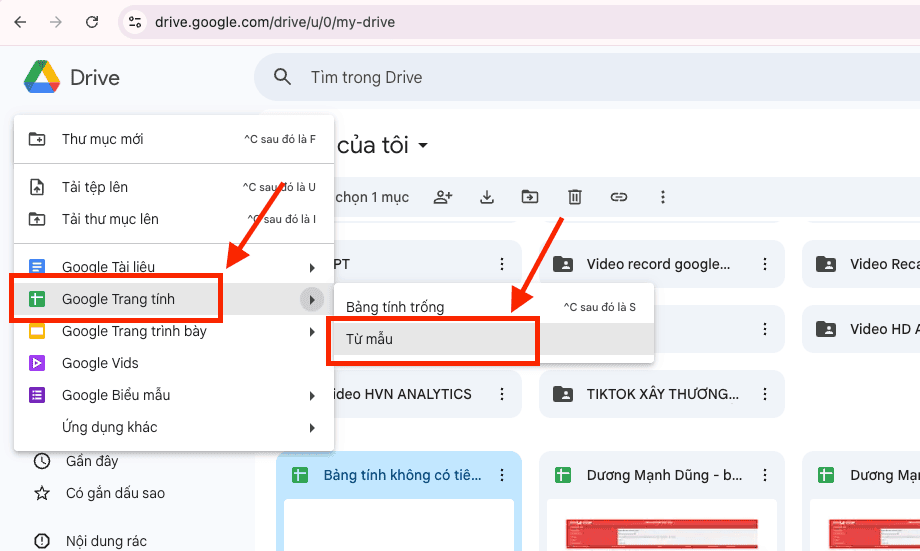Expand Google Biểu mẫu submenu arrow

click(312, 395)
